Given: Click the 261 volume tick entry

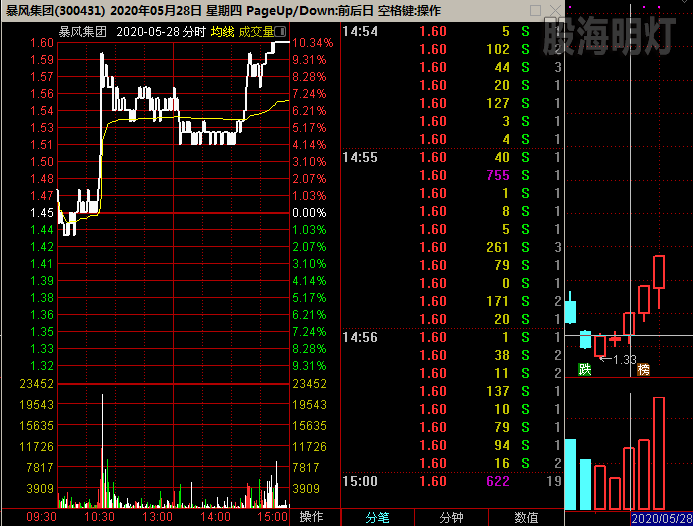Looking at the screenshot, I should coord(498,248).
